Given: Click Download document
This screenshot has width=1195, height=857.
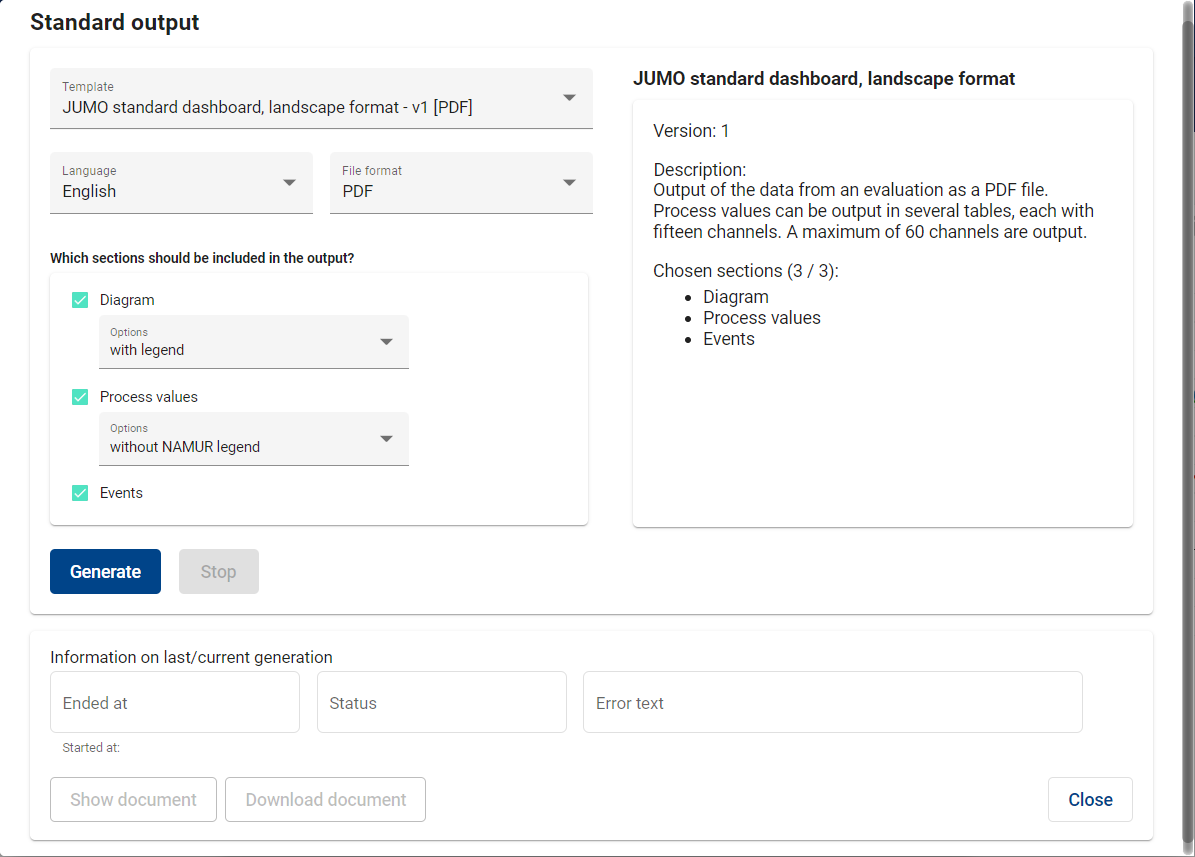Looking at the screenshot, I should 325,800.
